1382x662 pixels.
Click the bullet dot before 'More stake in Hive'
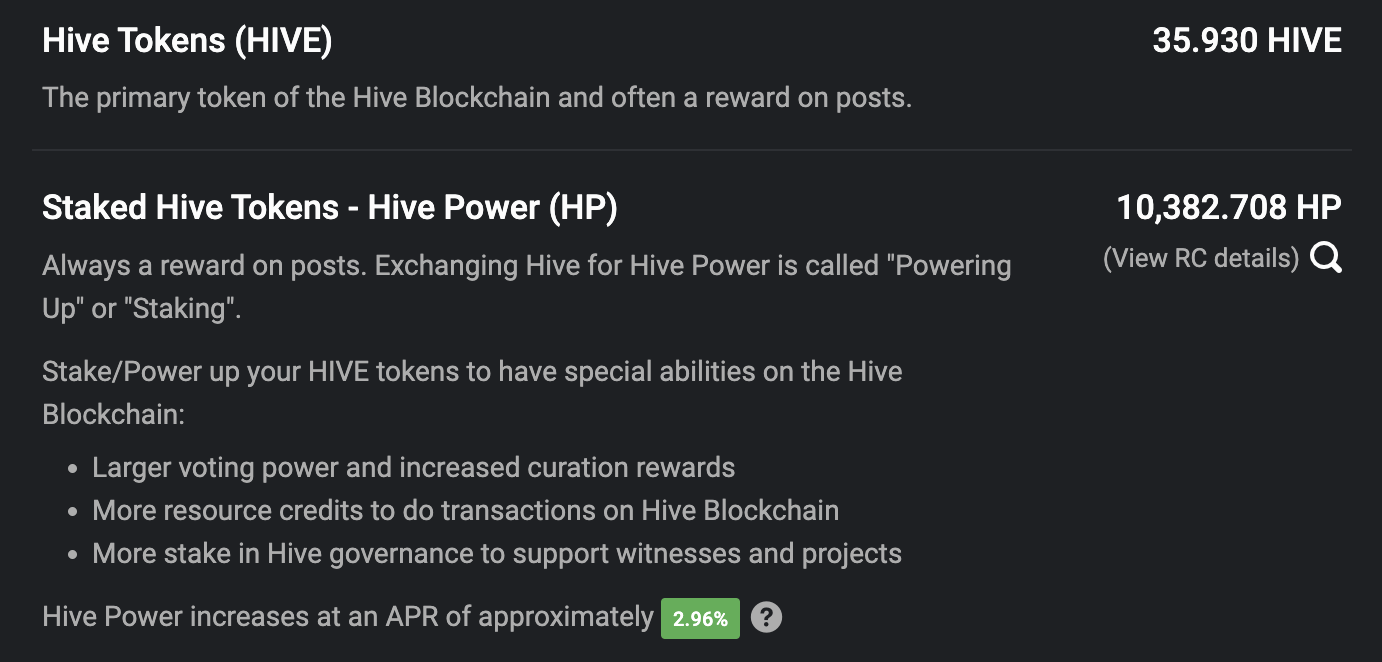(x=73, y=554)
